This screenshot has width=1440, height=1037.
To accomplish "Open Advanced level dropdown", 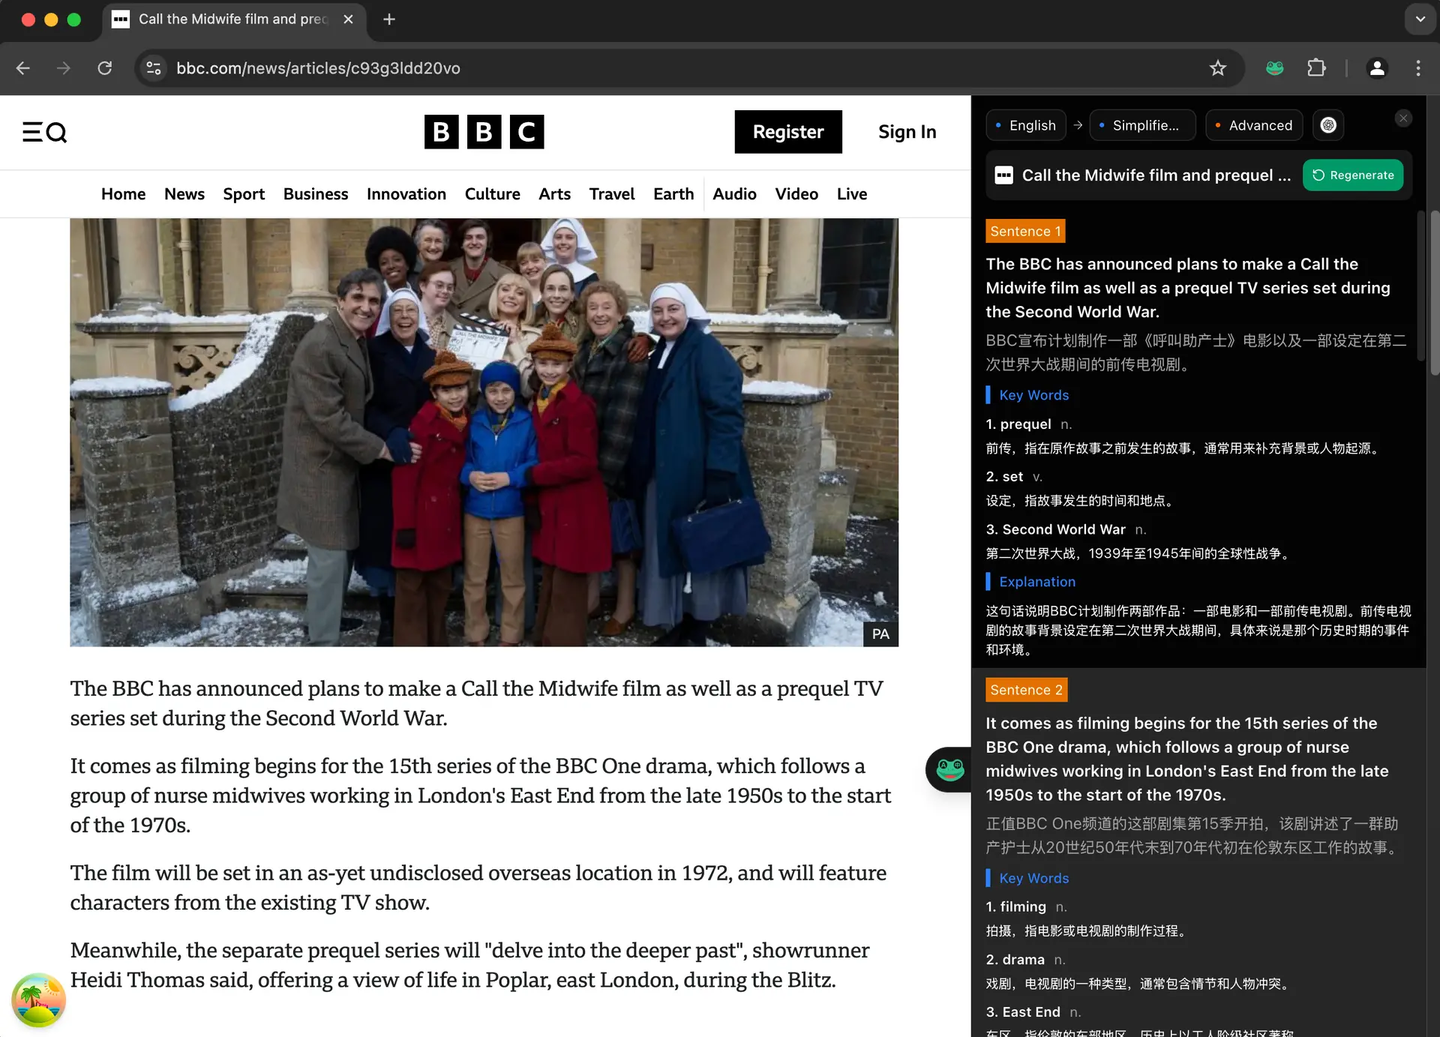I will [x=1254, y=125].
